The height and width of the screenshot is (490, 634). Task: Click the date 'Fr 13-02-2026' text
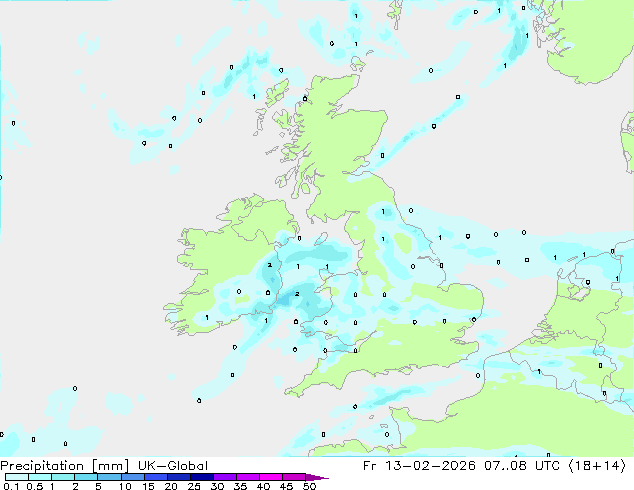pos(419,466)
